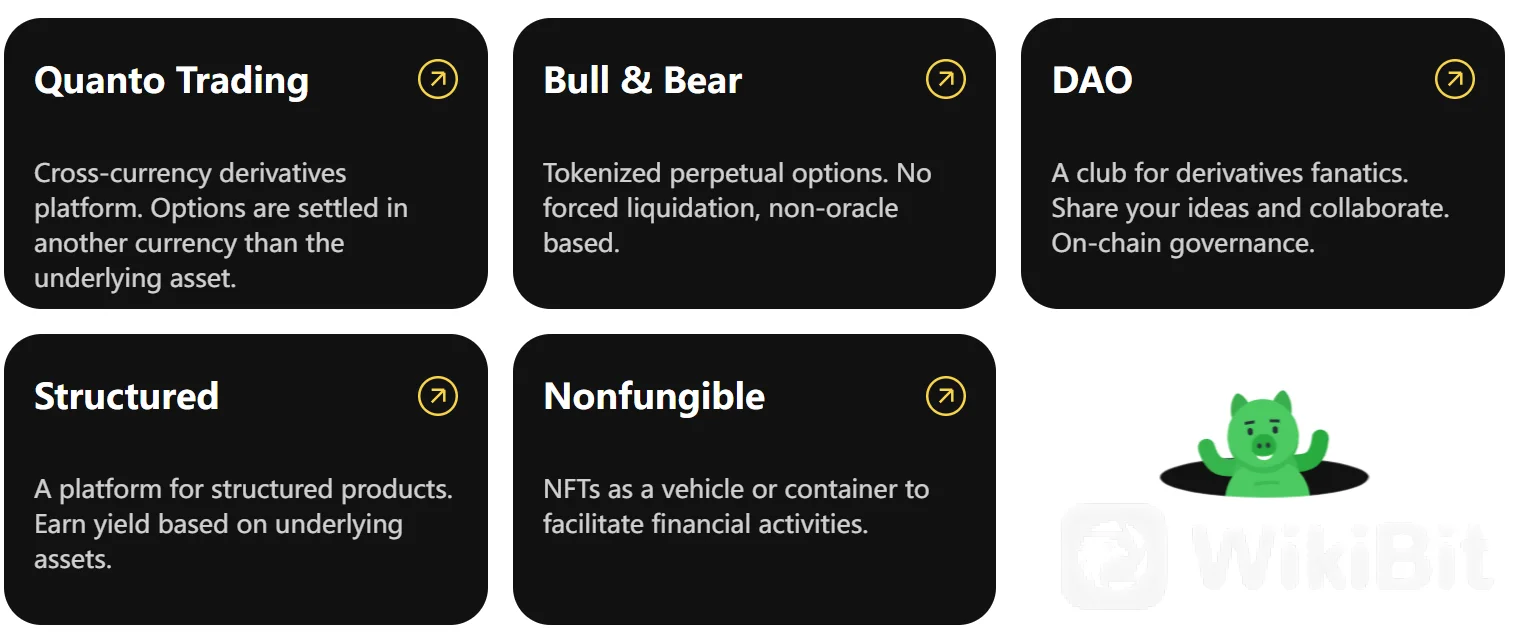
Task: Open the Bull & Bear title
Action: click(x=643, y=80)
